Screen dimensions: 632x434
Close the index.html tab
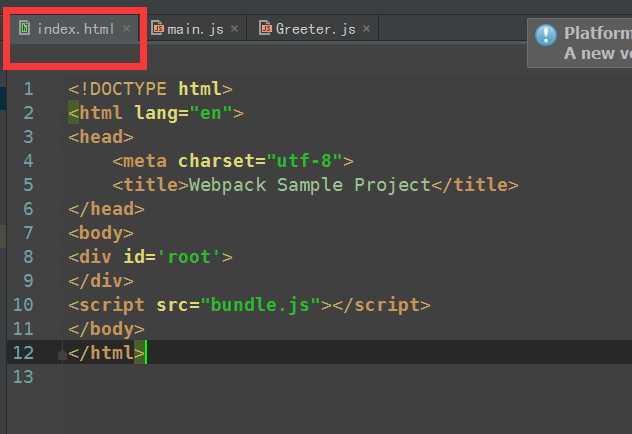point(127,29)
